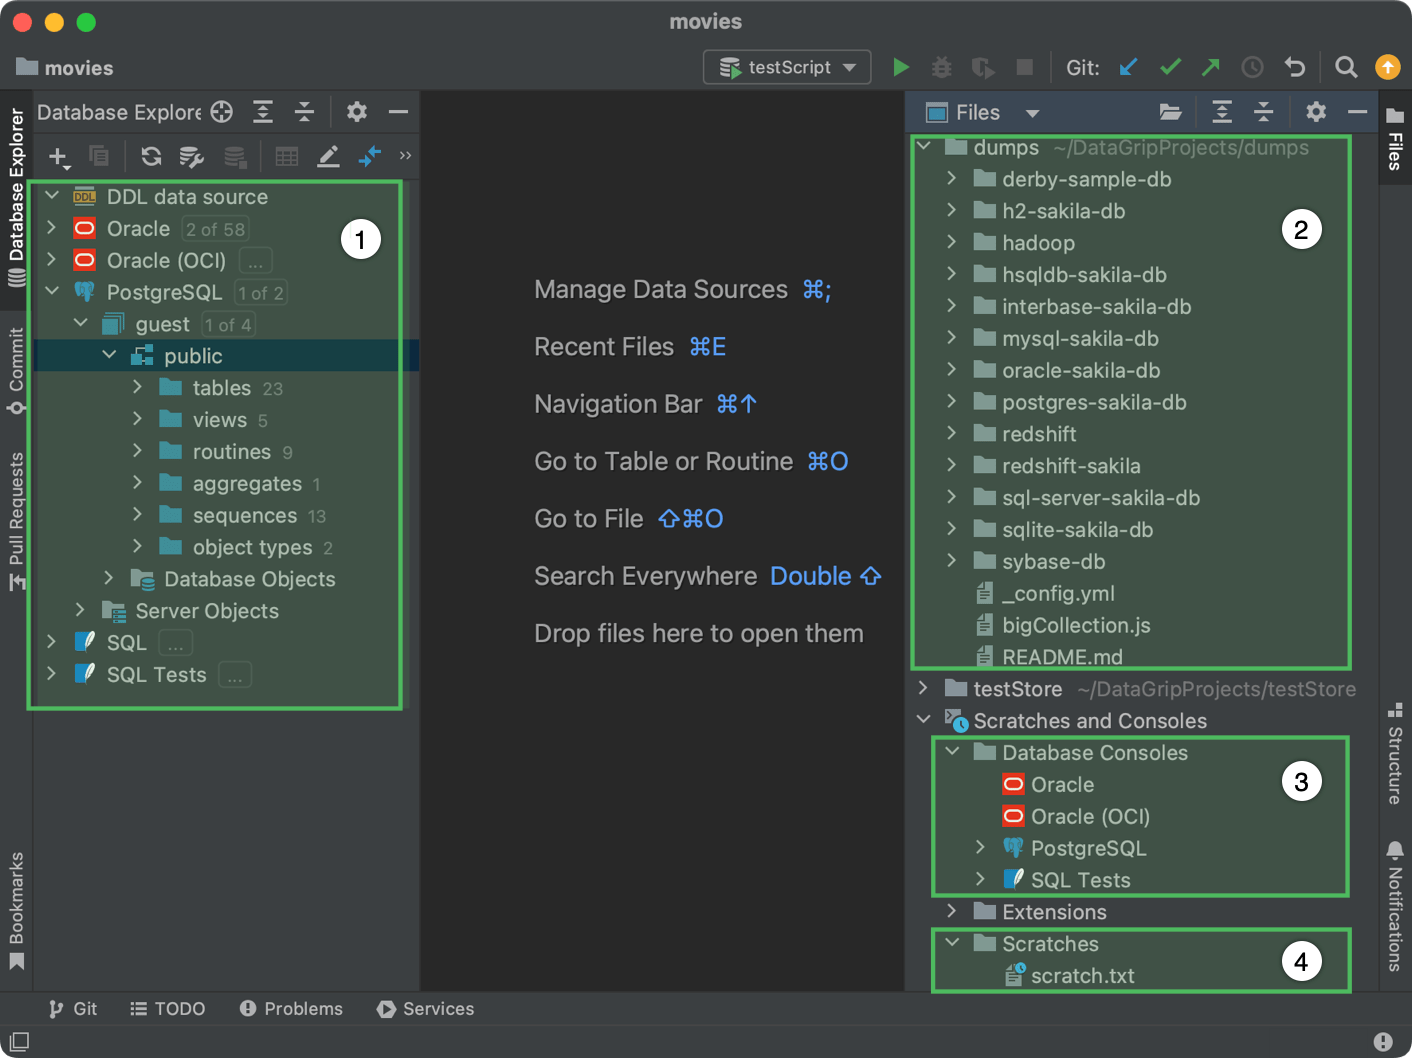The width and height of the screenshot is (1412, 1058).
Task: Click the Git Commit checkmark icon
Action: click(1170, 67)
